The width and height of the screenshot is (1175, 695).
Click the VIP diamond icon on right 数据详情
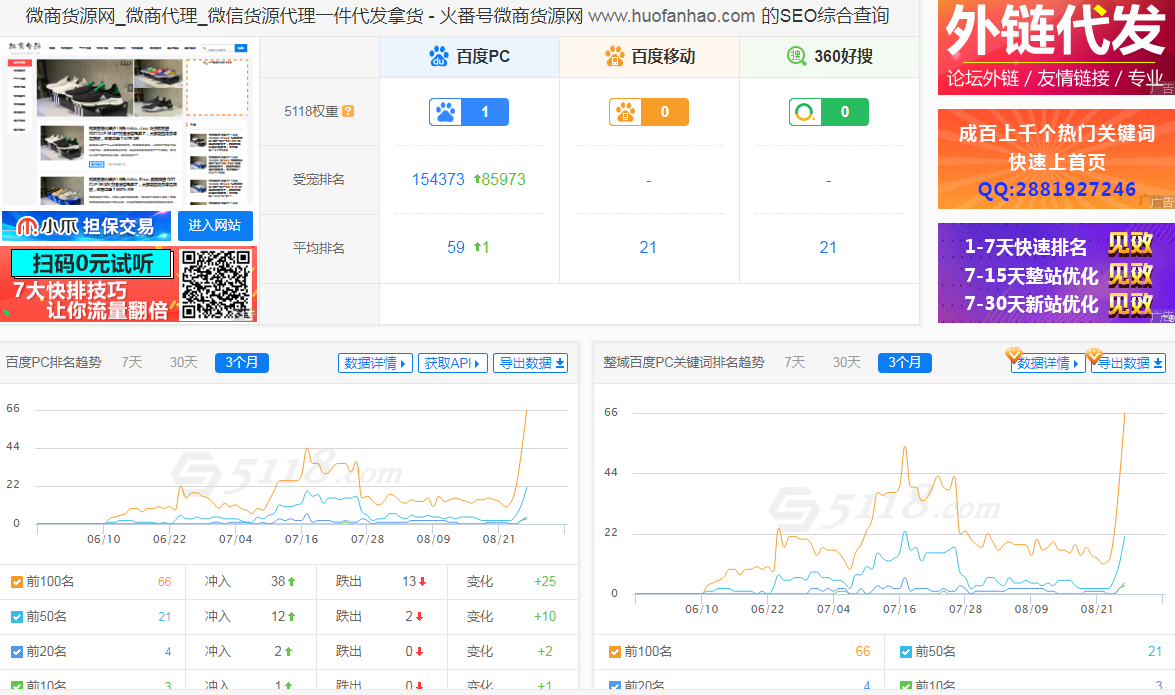(x=1013, y=355)
